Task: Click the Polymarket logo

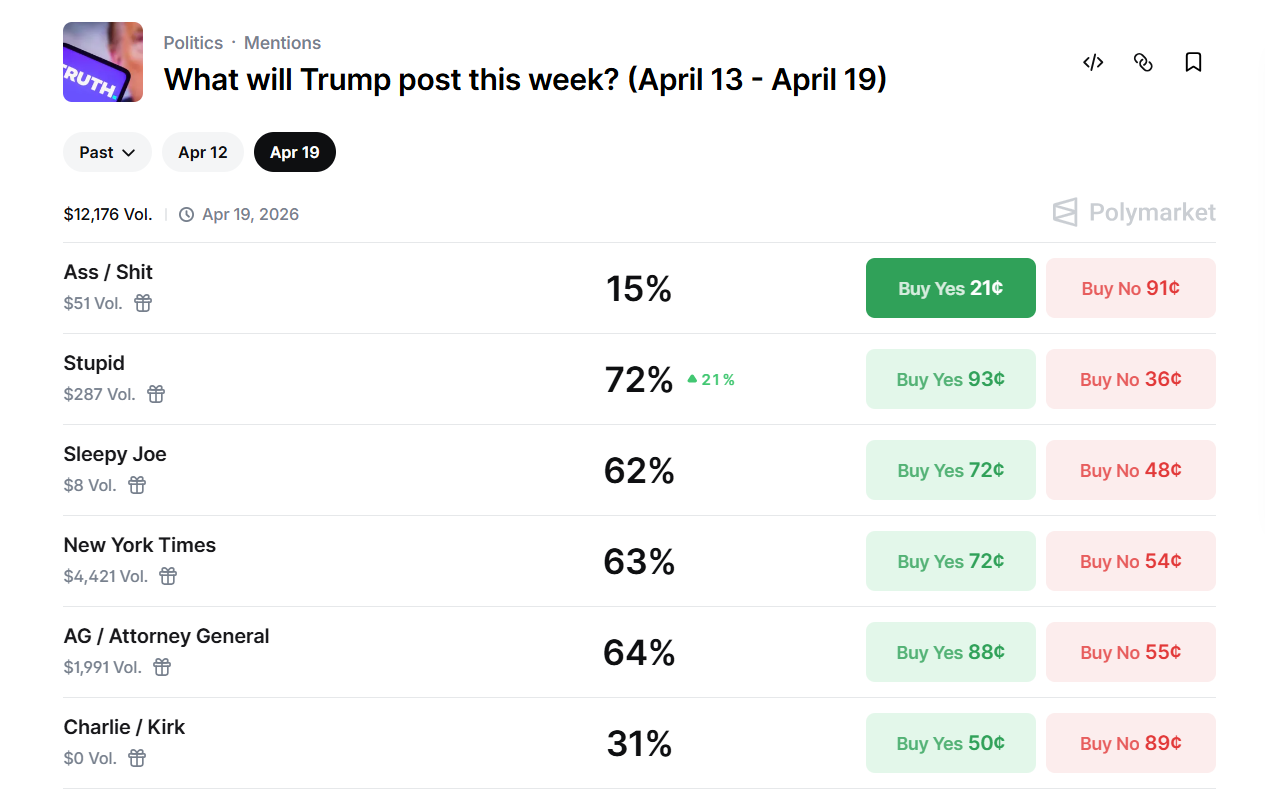Action: point(1133,212)
